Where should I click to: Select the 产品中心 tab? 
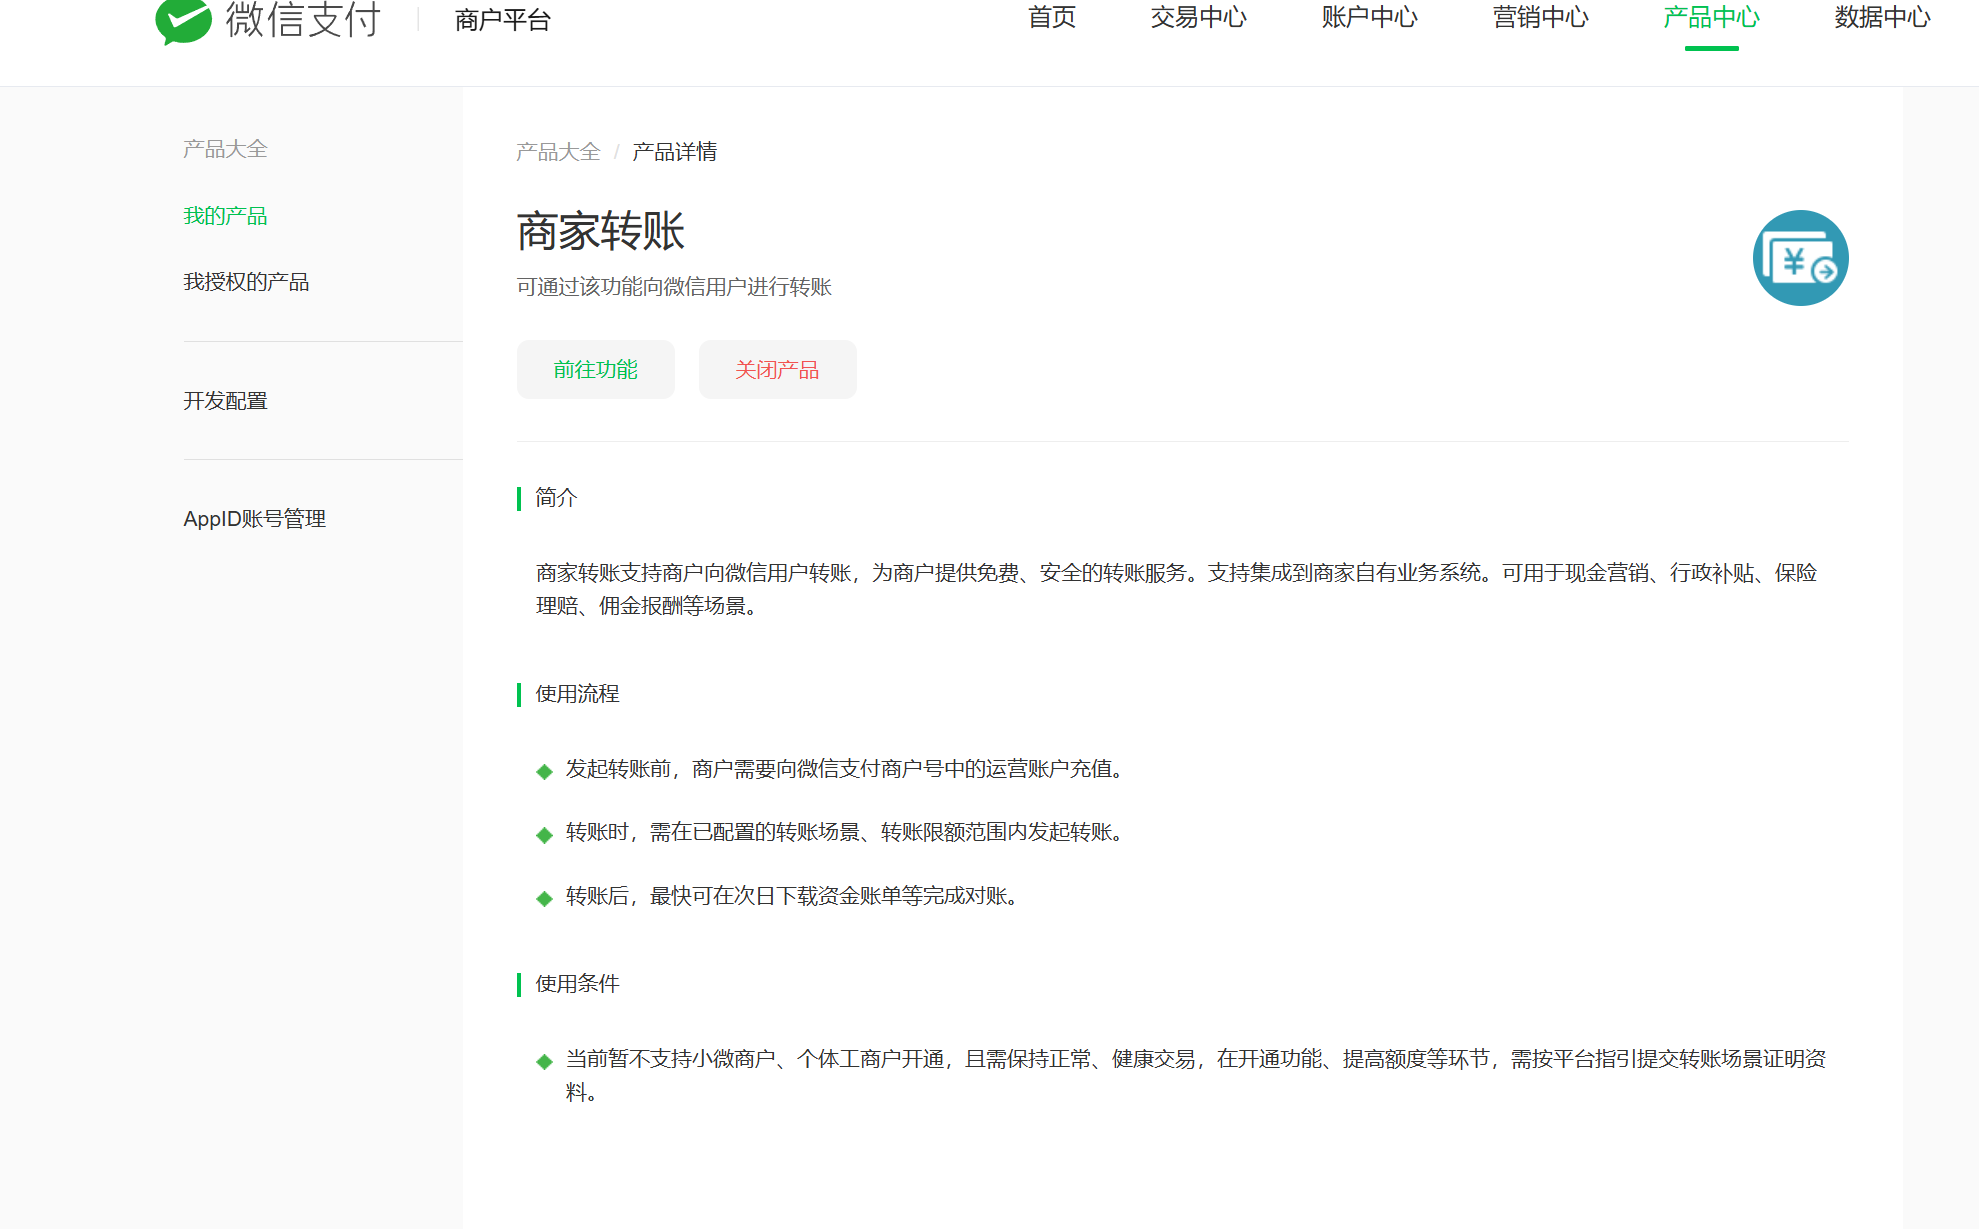(x=1711, y=18)
